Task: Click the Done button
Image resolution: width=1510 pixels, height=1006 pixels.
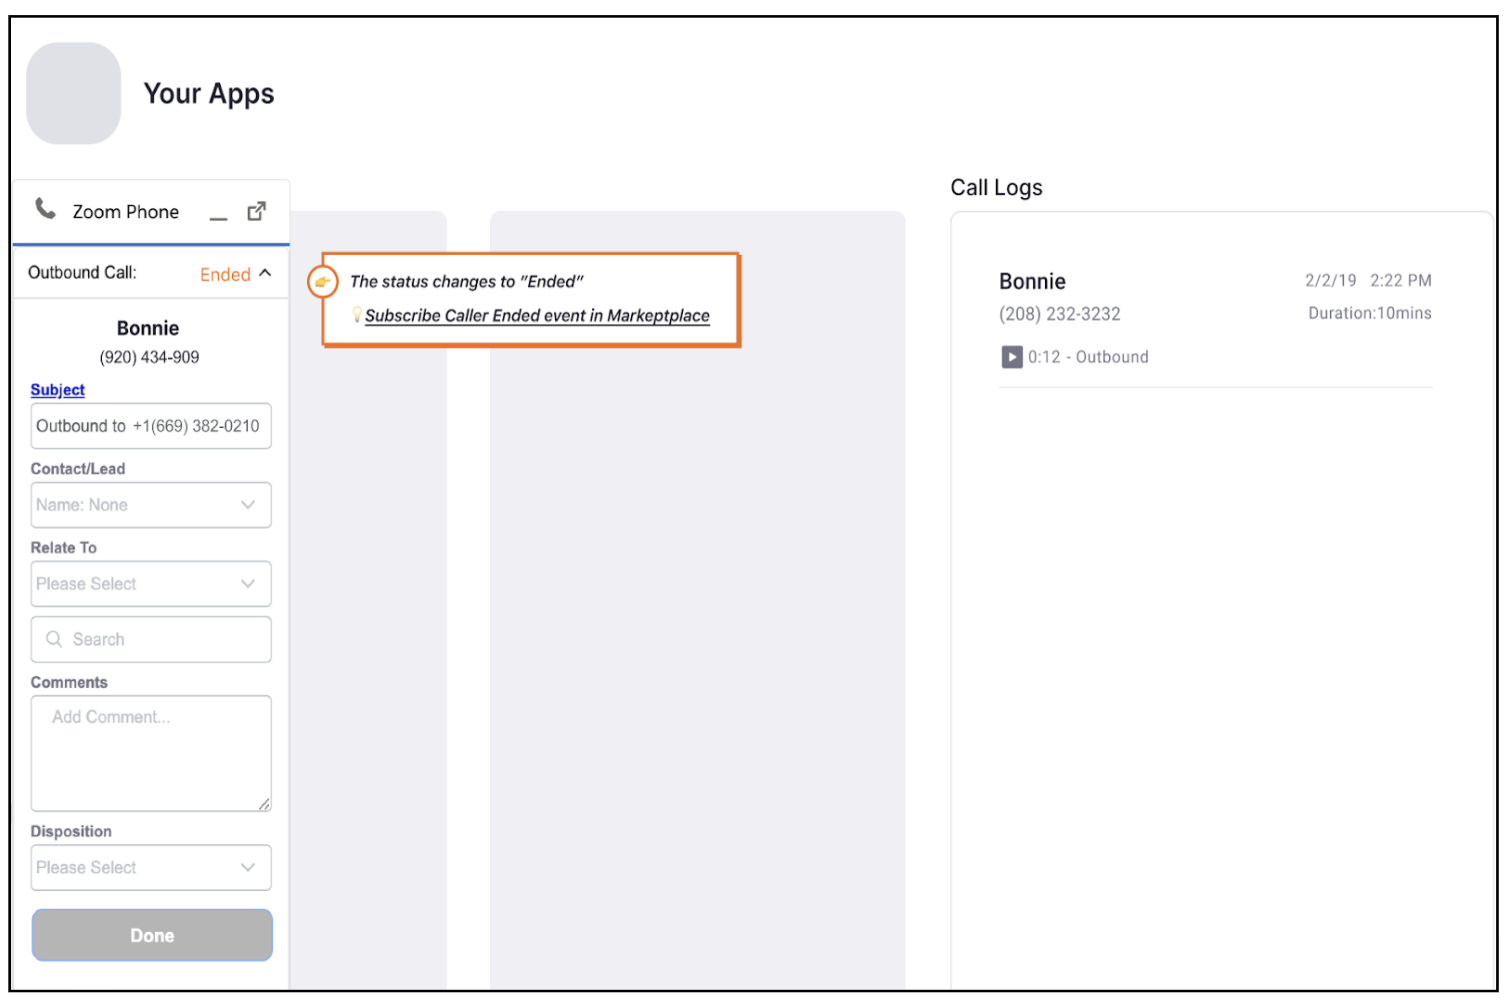Action: click(151, 934)
